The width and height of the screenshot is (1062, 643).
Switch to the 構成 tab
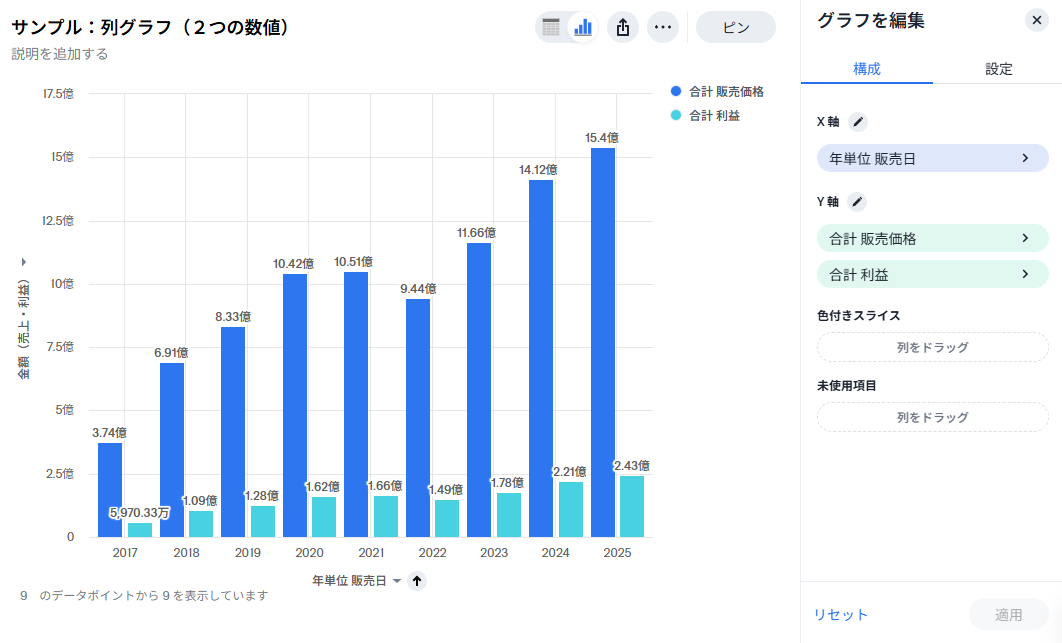pos(866,69)
